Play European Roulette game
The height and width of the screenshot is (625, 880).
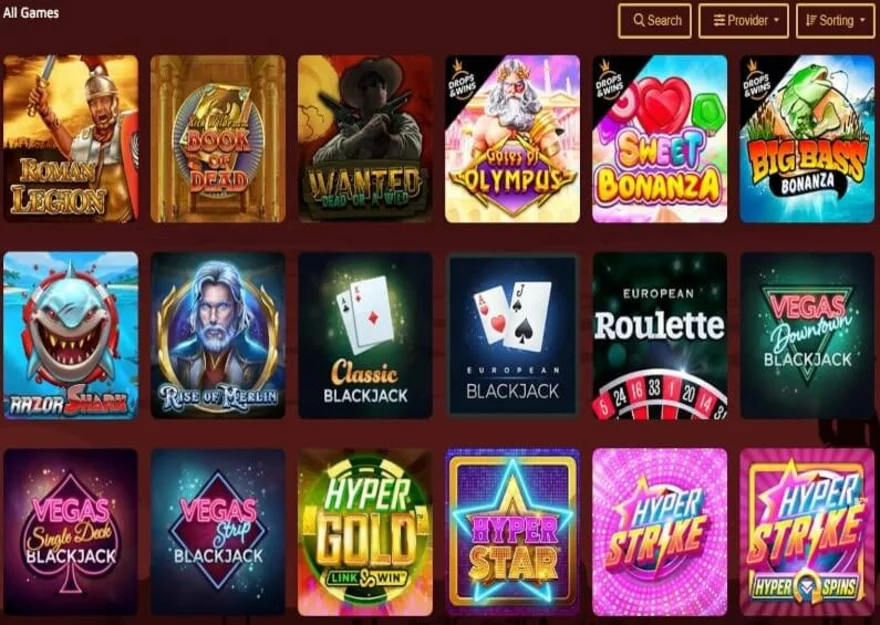[x=660, y=336]
